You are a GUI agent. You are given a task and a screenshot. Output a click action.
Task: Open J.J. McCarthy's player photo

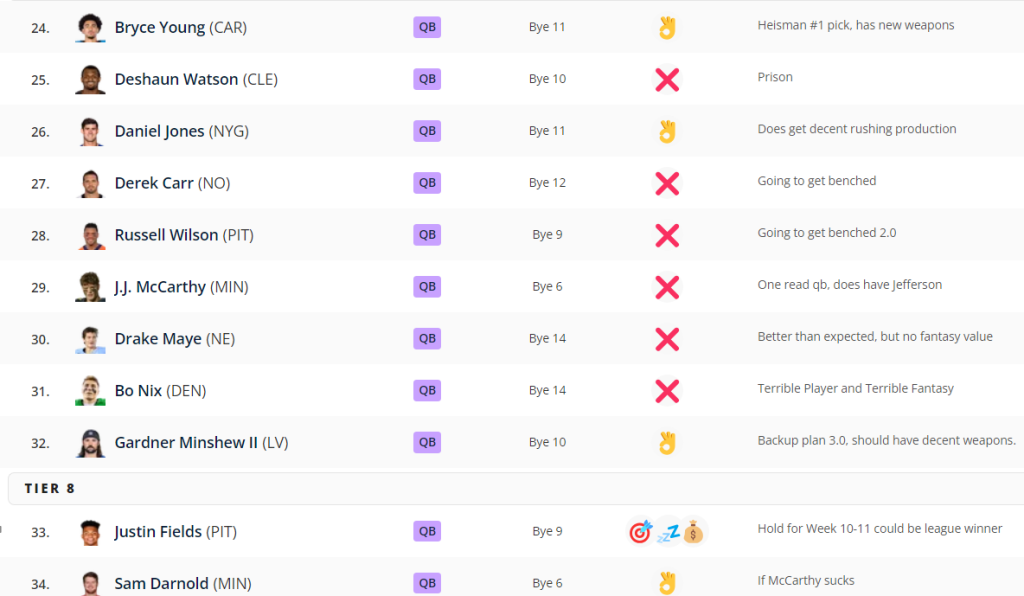90,287
